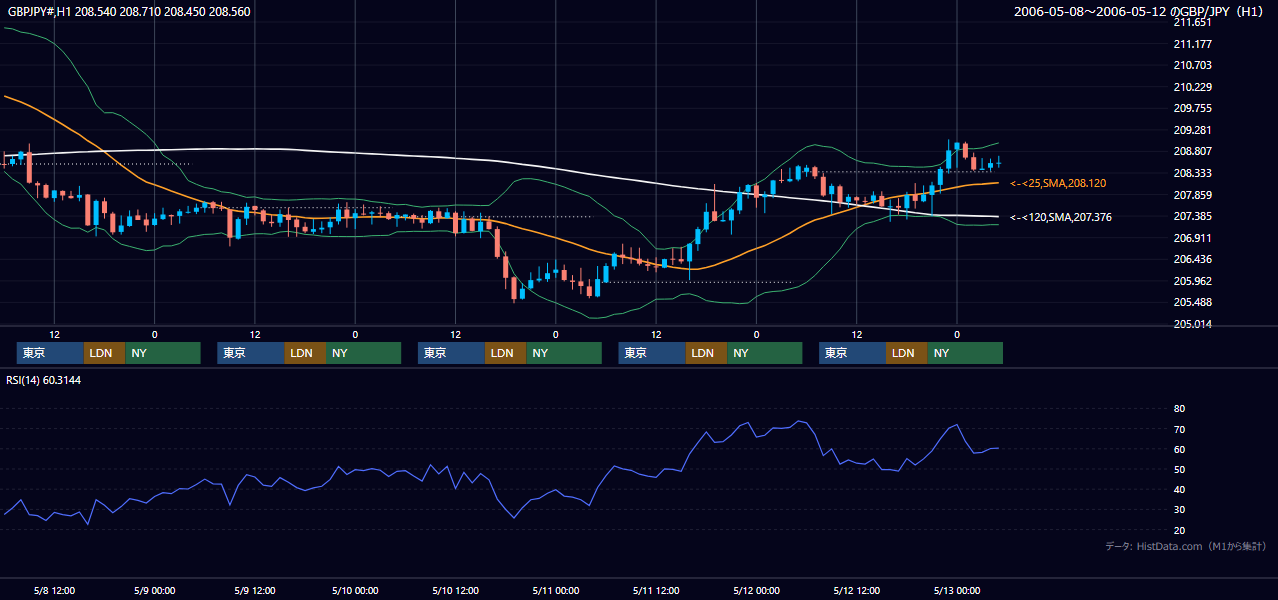Click price axis value 205.014
Image resolution: width=1278 pixels, height=600 pixels.
(x=1193, y=324)
